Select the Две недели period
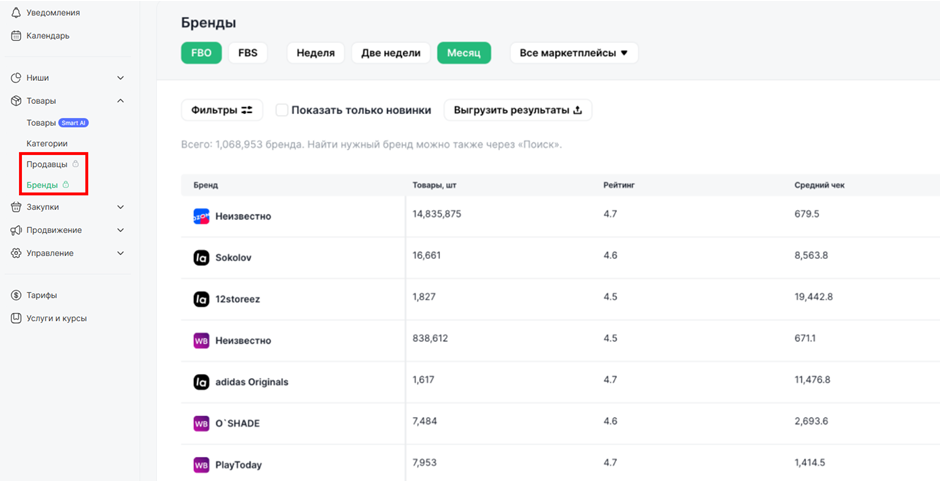The image size is (940, 481). pyautogui.click(x=391, y=53)
